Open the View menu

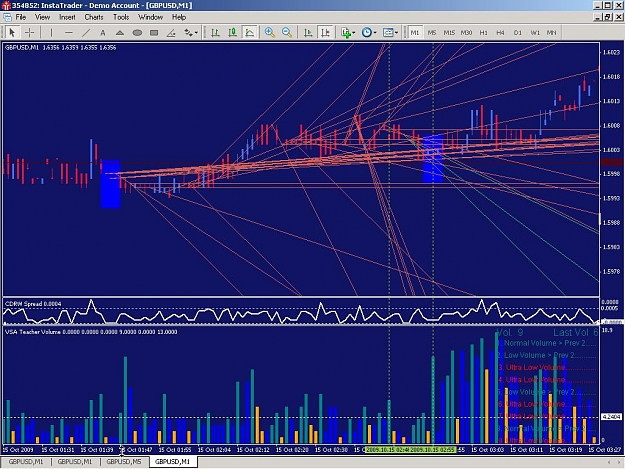coord(42,17)
